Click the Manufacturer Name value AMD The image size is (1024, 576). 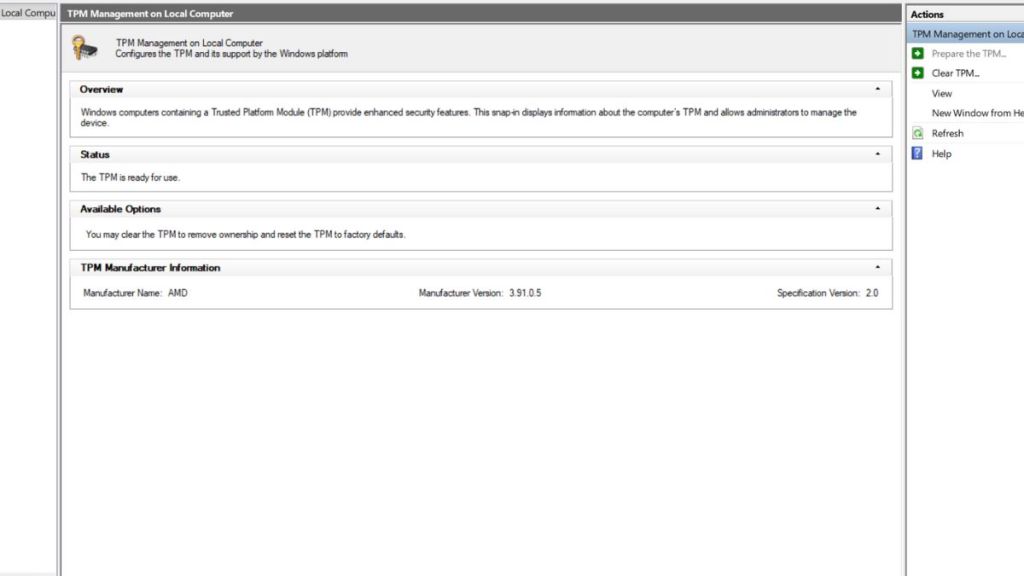click(x=177, y=293)
